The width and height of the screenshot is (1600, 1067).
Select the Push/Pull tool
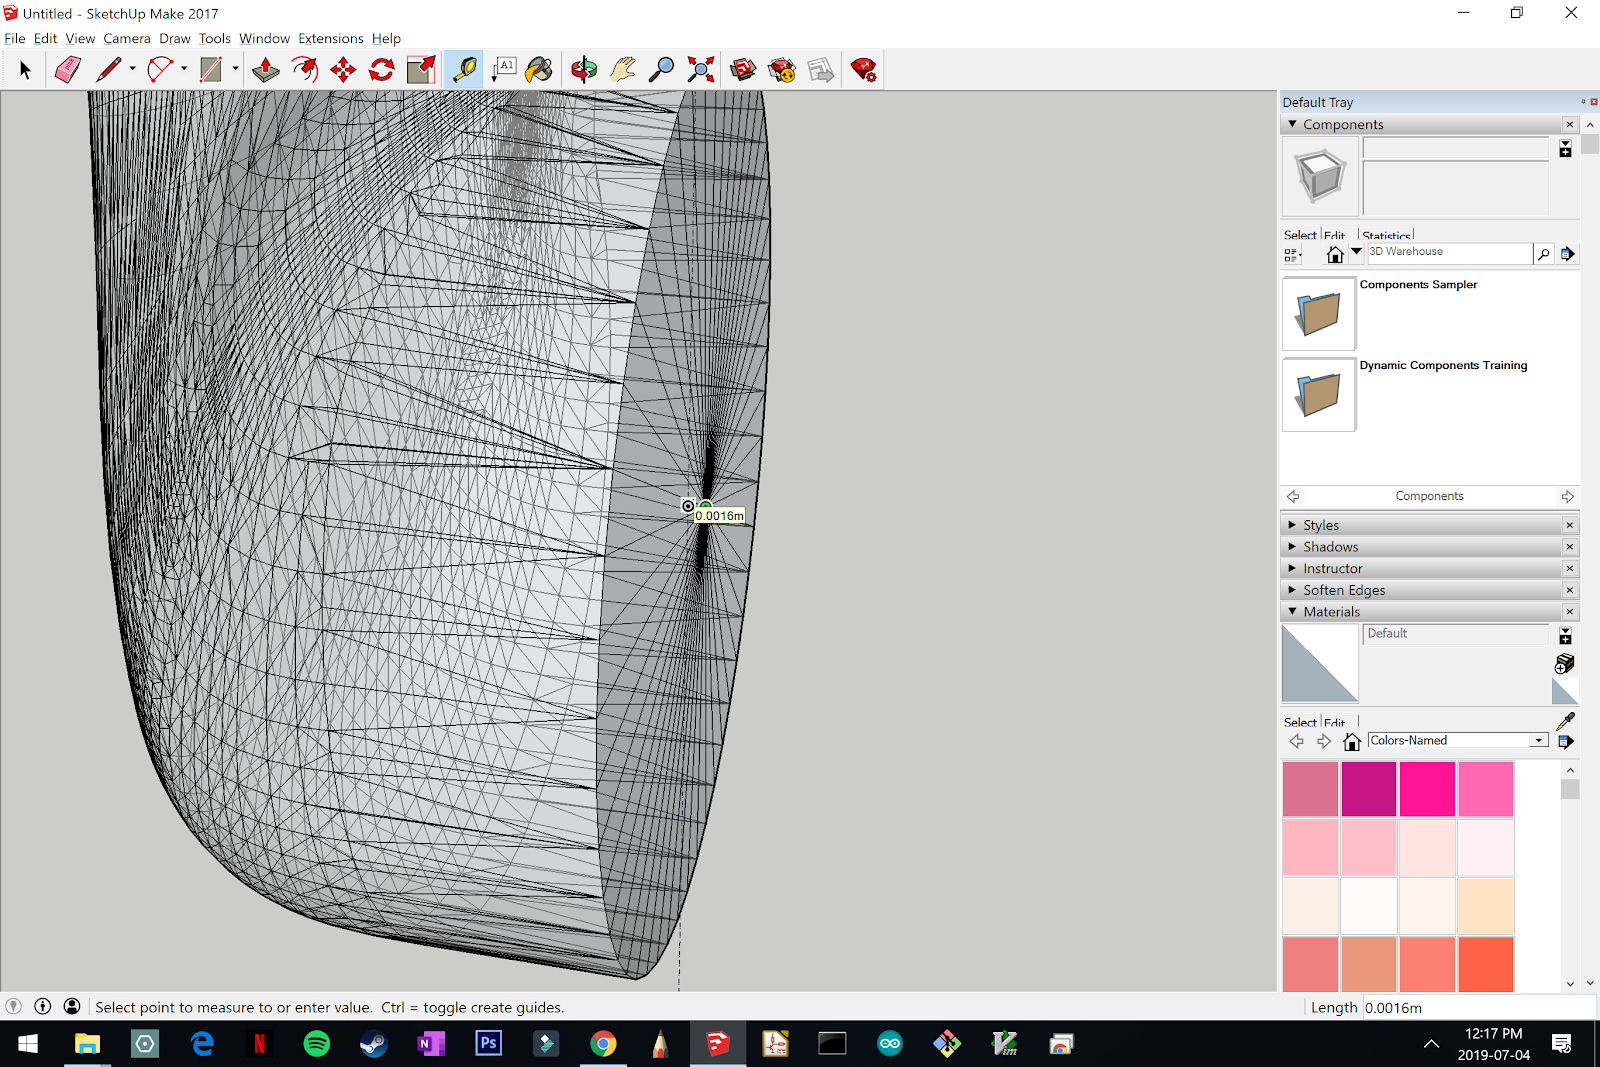click(266, 69)
